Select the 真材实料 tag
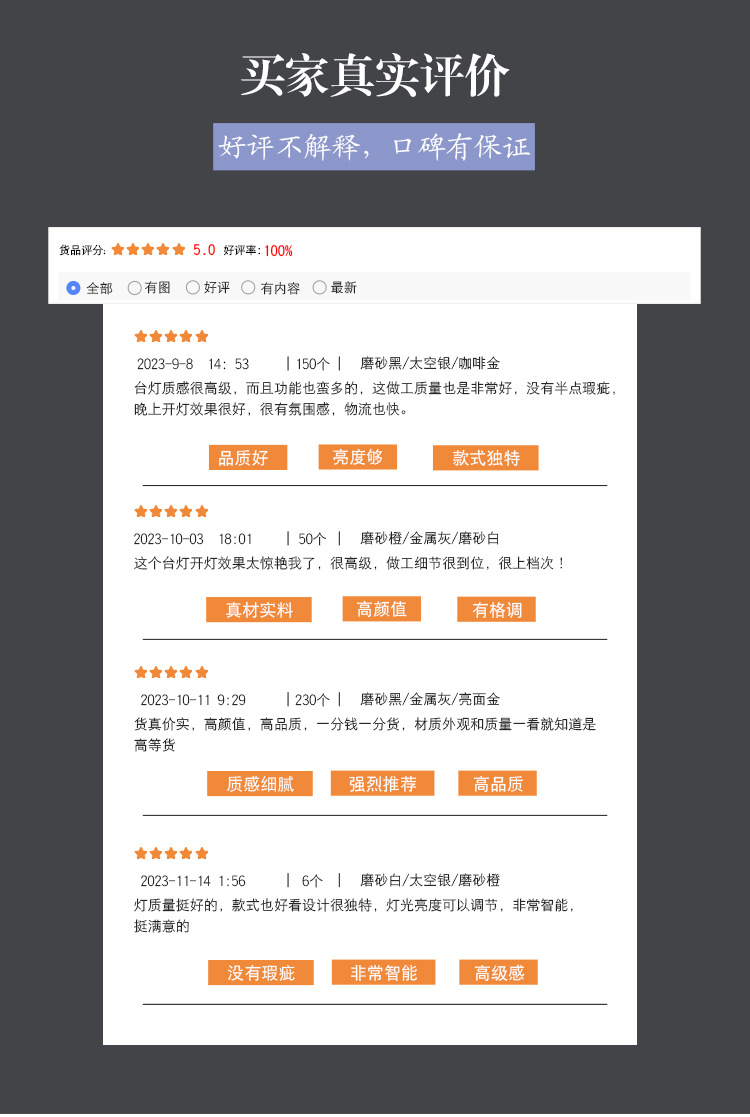This screenshot has width=750, height=1117. [x=259, y=610]
